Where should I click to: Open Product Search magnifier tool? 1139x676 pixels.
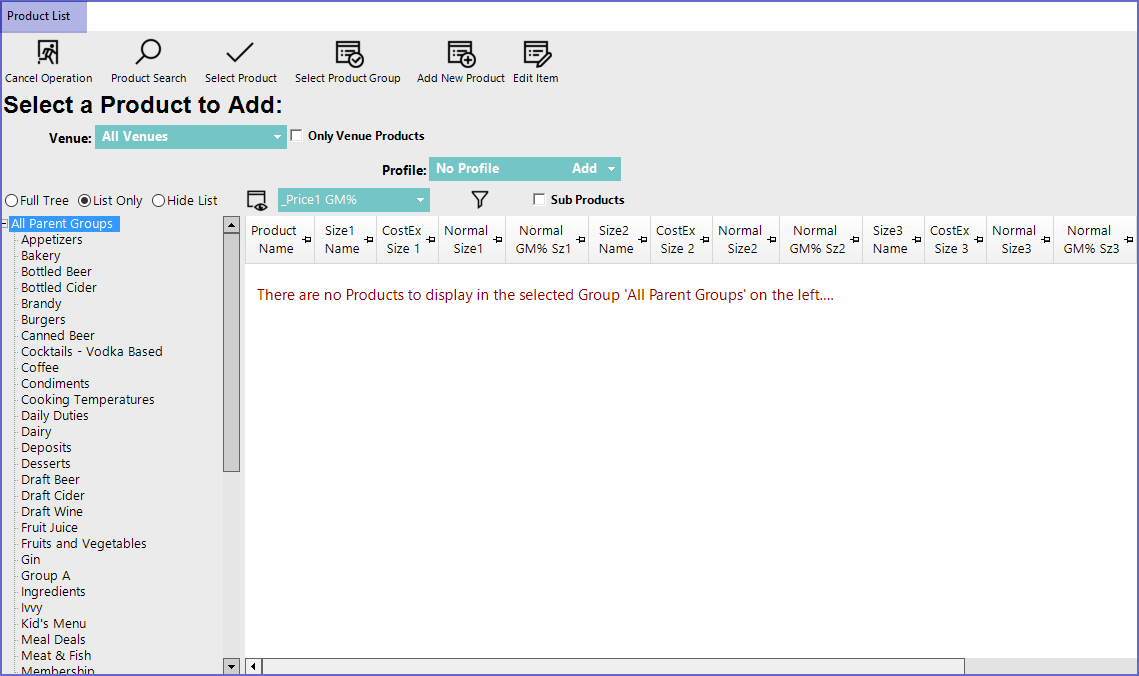tap(148, 53)
